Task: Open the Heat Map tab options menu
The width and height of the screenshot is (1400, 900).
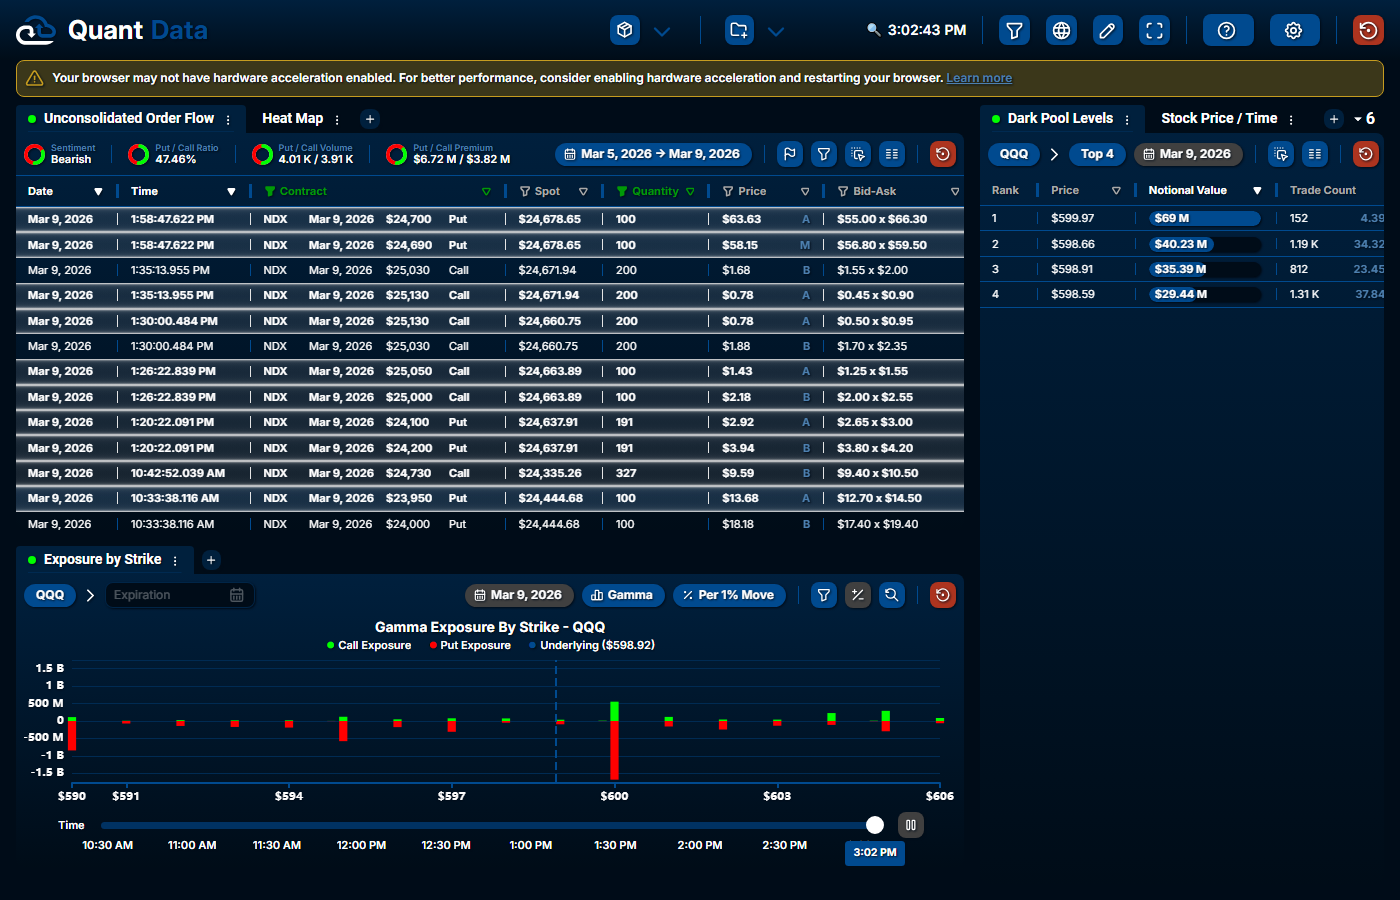Action: 337,120
